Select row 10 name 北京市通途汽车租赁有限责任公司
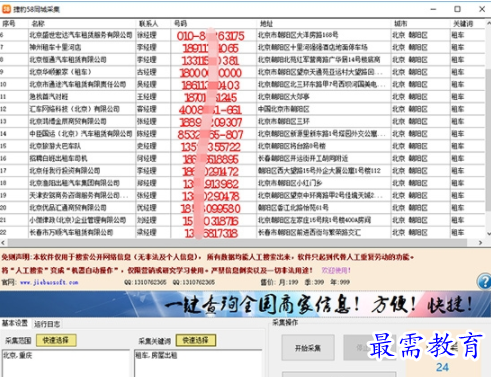 77,84
